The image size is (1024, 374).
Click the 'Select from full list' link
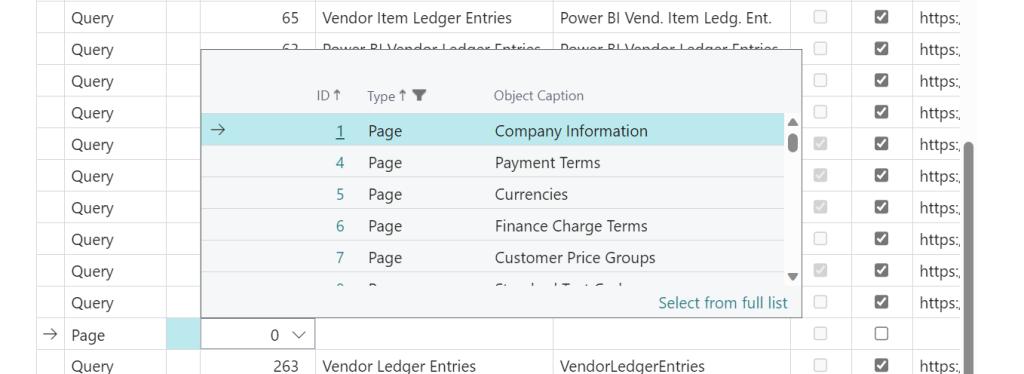coord(723,303)
